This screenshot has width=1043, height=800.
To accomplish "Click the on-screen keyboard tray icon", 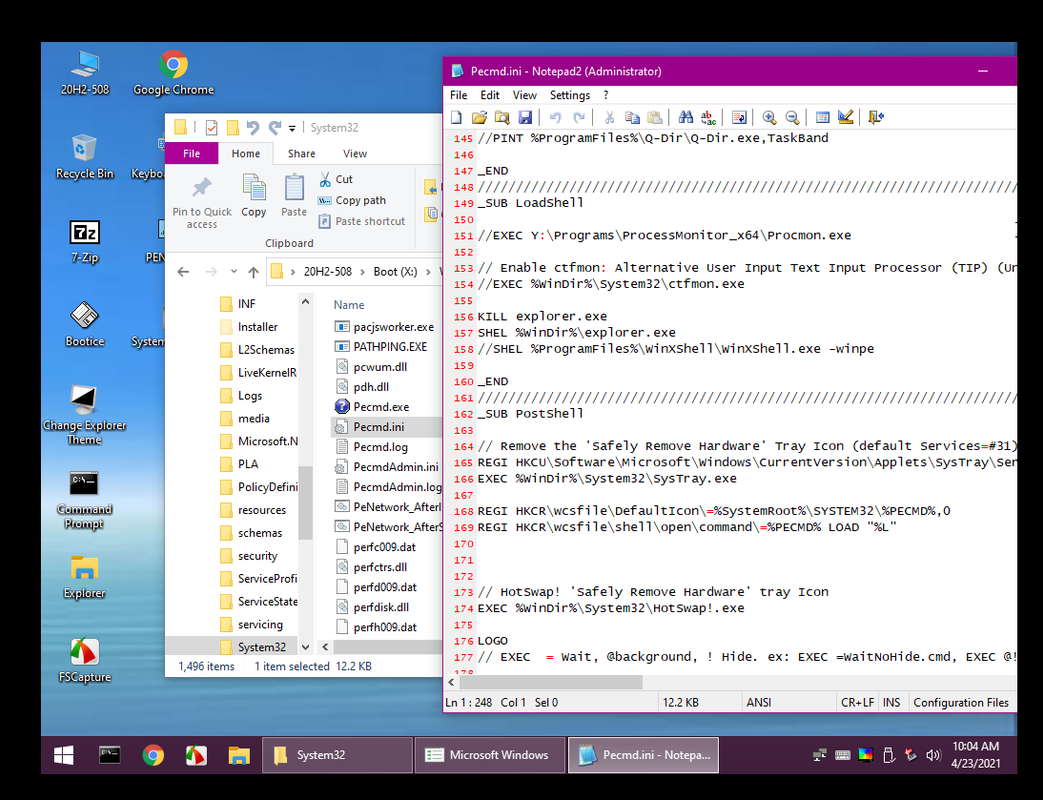I will (843, 755).
